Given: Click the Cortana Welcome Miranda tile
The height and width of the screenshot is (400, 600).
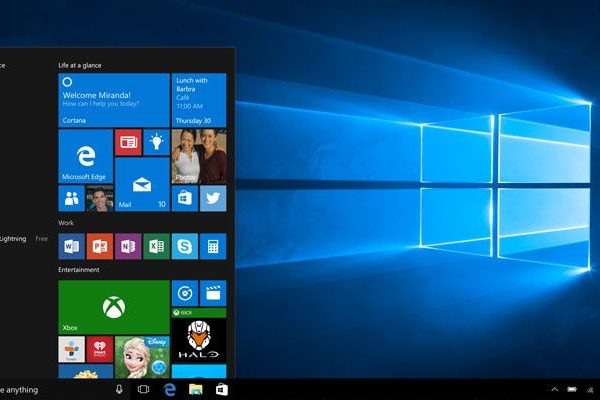Looking at the screenshot, I should pos(113,98).
